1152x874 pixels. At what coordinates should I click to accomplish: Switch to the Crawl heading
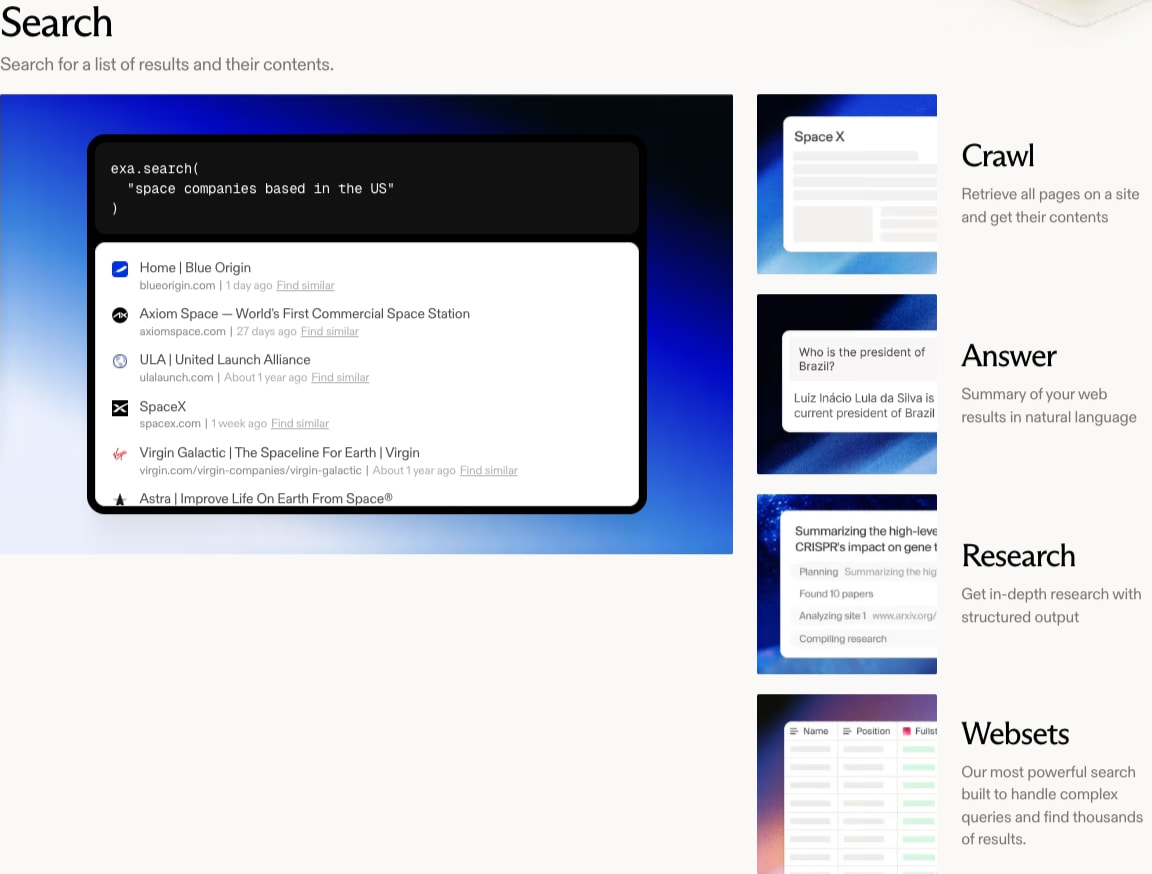pyautogui.click(x=997, y=156)
